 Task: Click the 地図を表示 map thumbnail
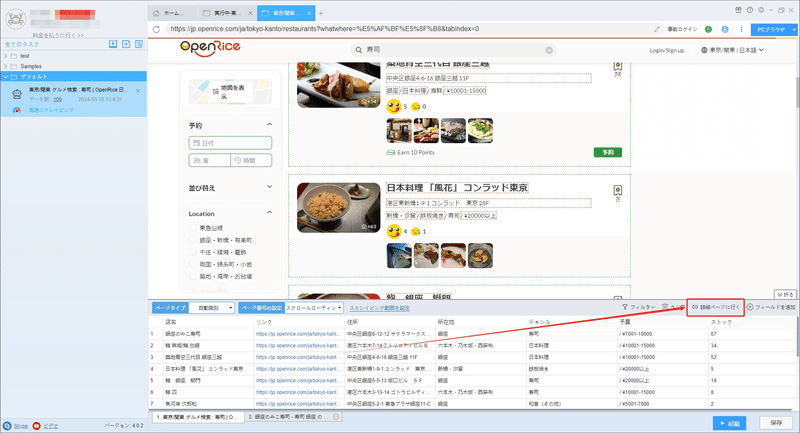coord(230,92)
